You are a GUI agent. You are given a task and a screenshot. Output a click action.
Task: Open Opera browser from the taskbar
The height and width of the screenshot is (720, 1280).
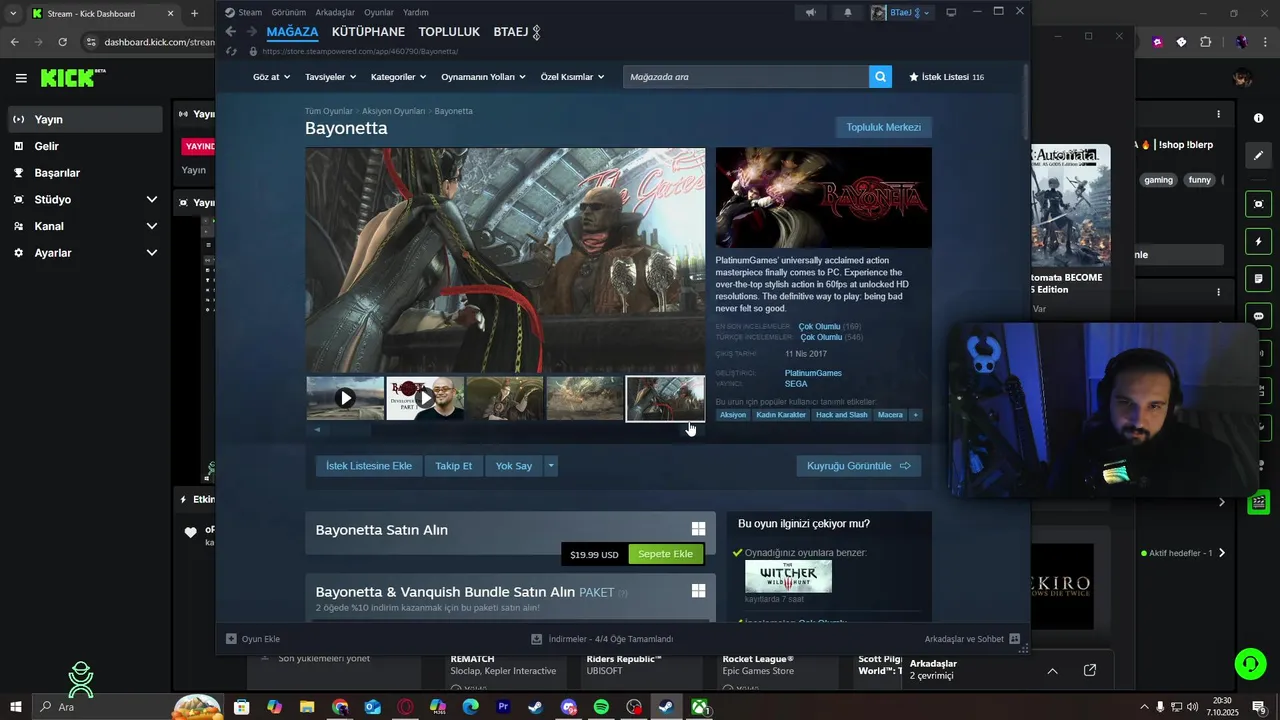tap(405, 707)
